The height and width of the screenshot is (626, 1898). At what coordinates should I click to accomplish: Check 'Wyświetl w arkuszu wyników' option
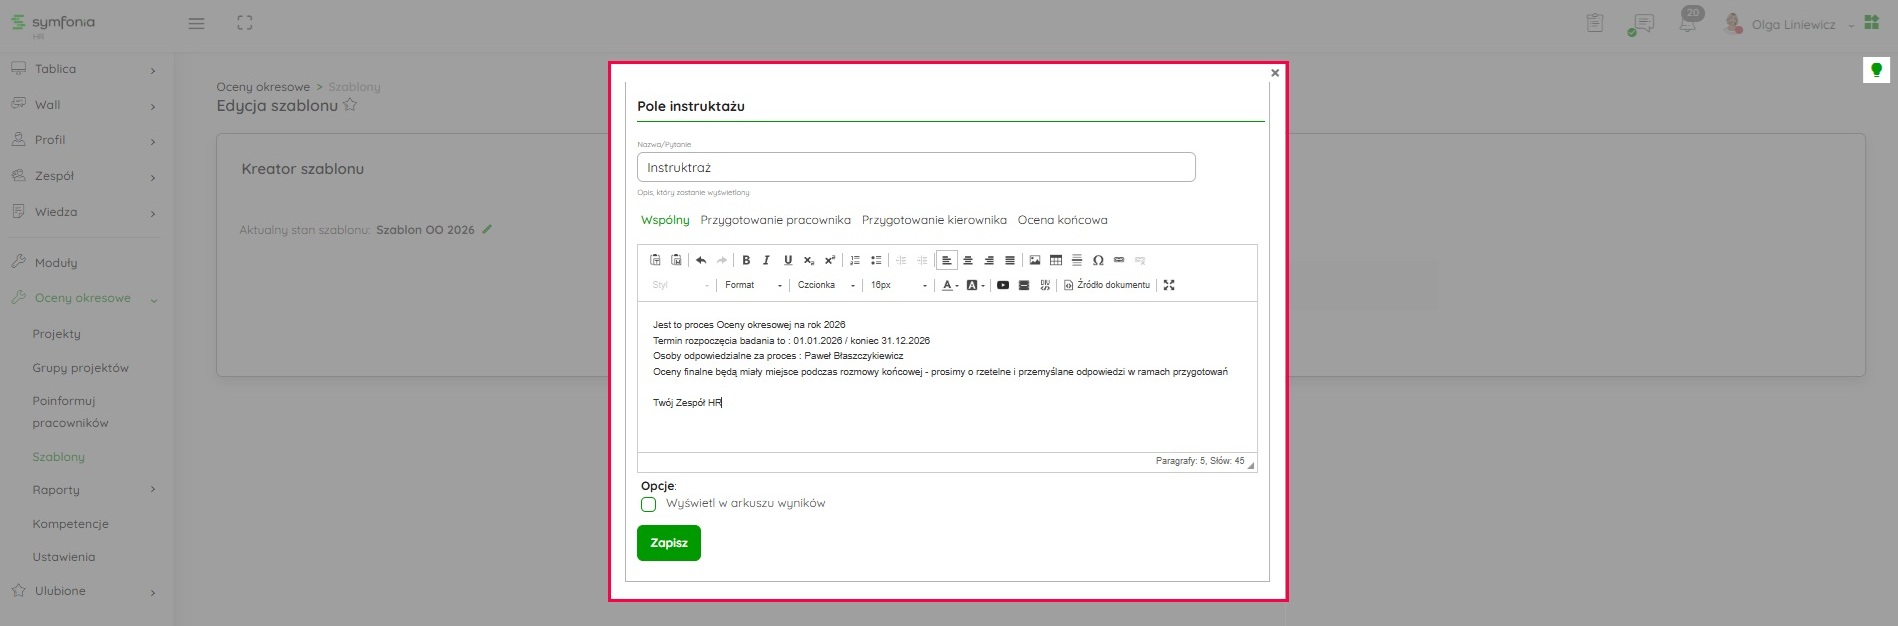pyautogui.click(x=649, y=504)
